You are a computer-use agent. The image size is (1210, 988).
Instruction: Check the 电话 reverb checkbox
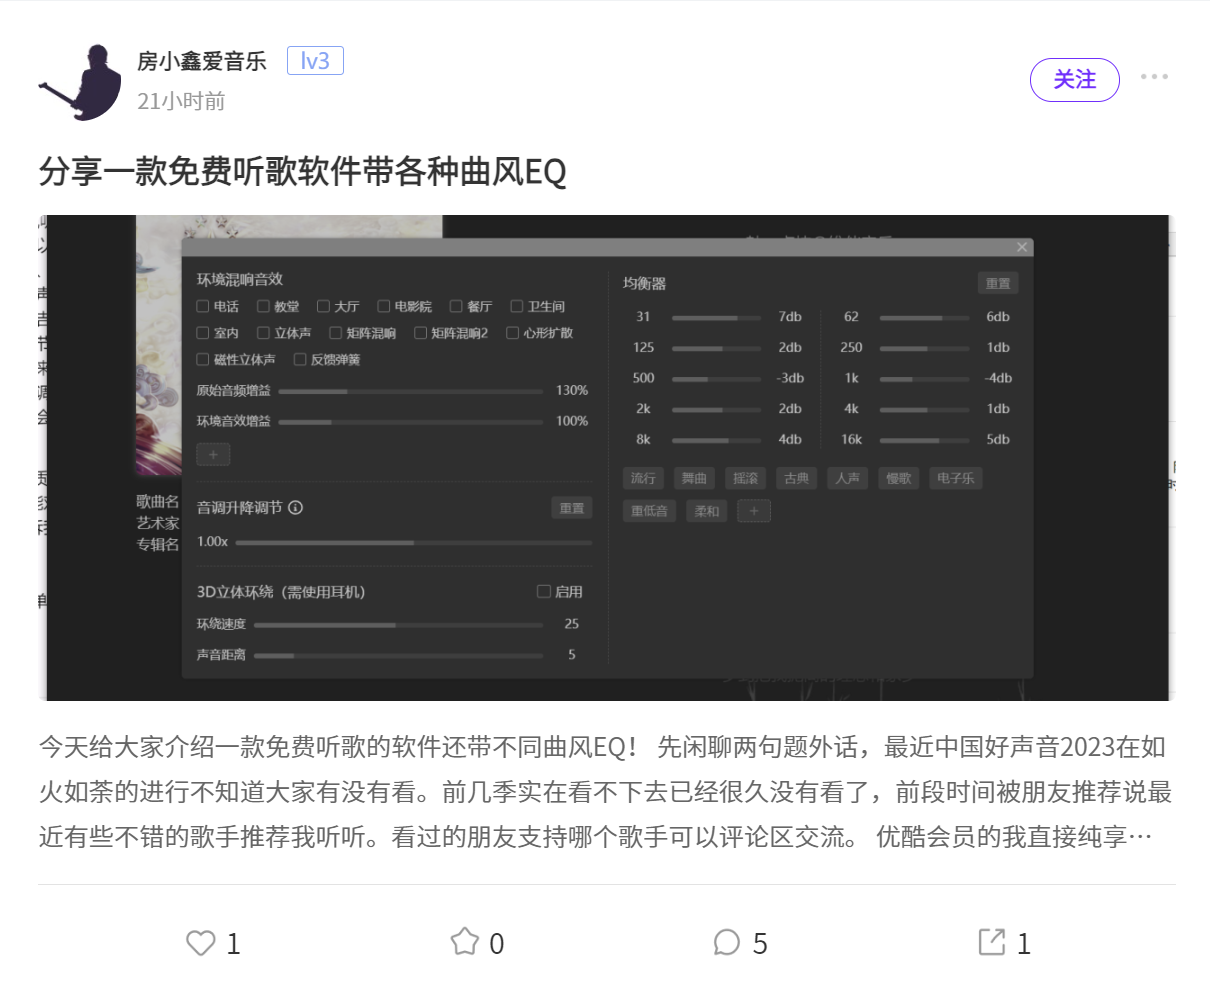coord(202,306)
